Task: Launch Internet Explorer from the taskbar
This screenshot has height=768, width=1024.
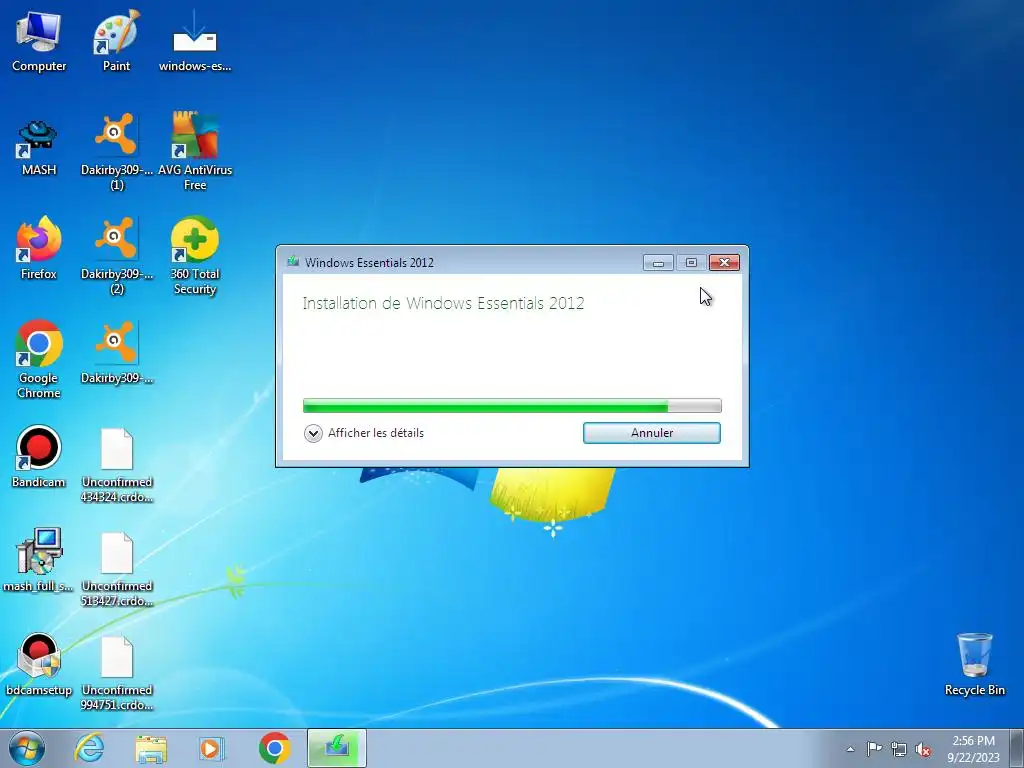Action: point(89,748)
